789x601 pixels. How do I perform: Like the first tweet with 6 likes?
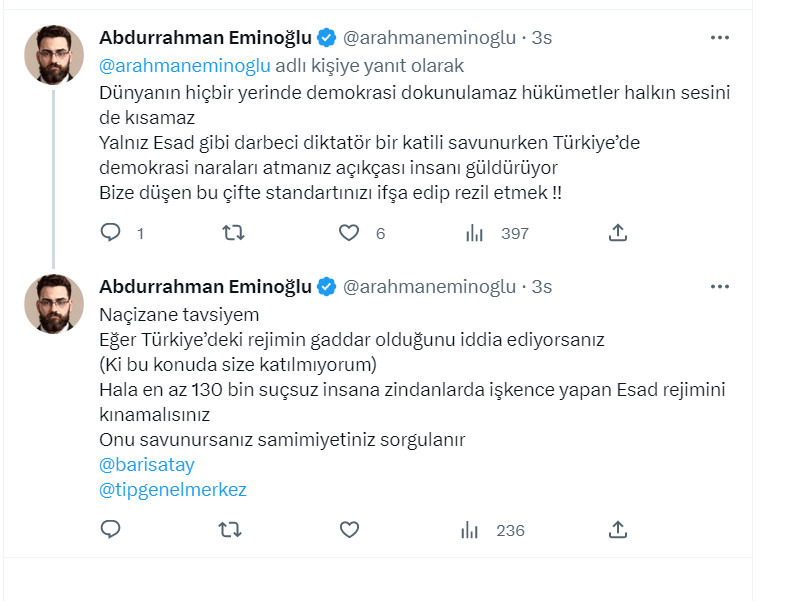348,233
